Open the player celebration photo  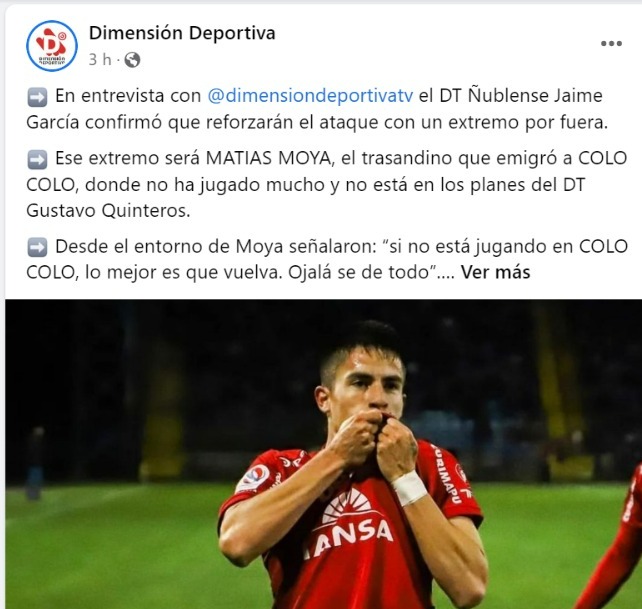point(323,454)
